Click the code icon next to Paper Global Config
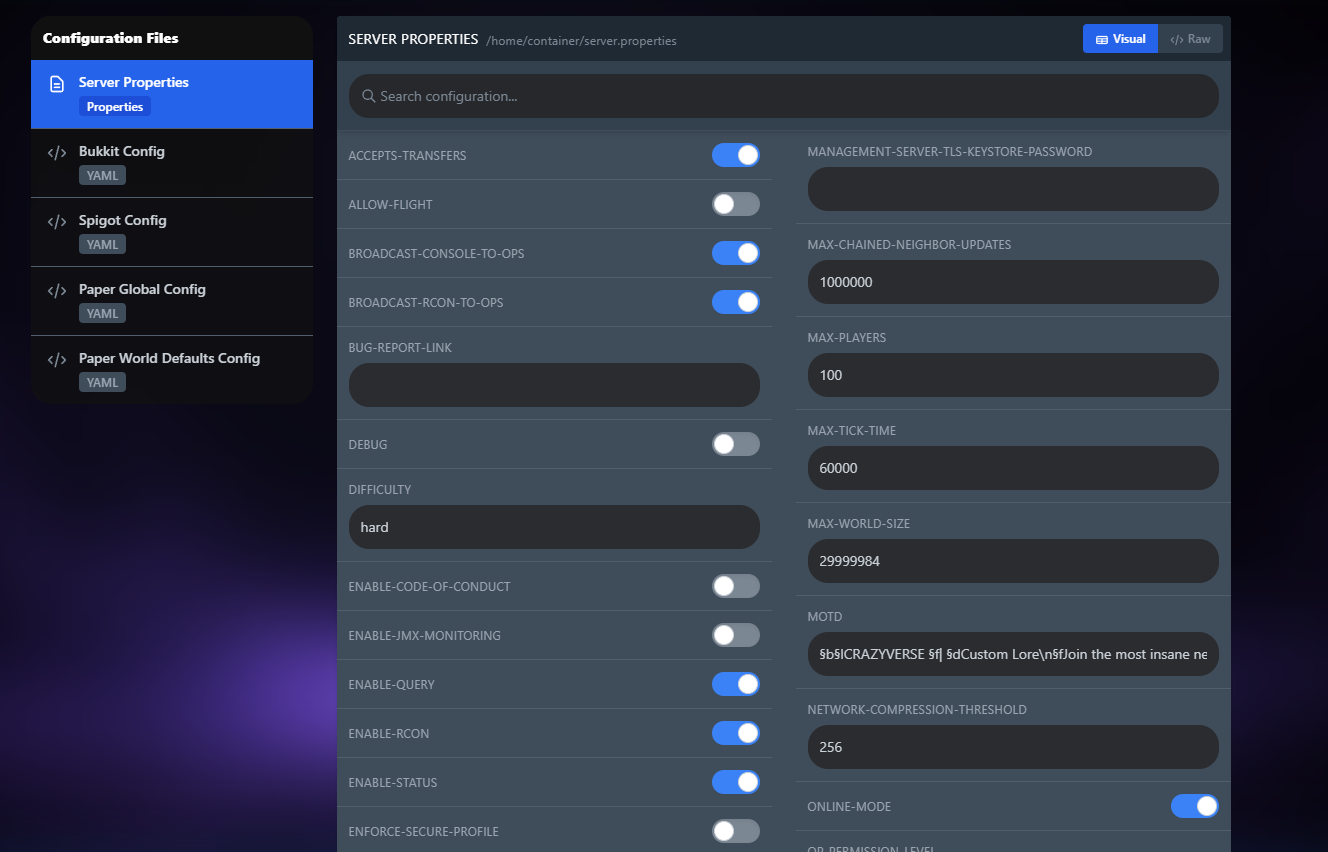Image resolution: width=1328 pixels, height=852 pixels. tap(56, 289)
